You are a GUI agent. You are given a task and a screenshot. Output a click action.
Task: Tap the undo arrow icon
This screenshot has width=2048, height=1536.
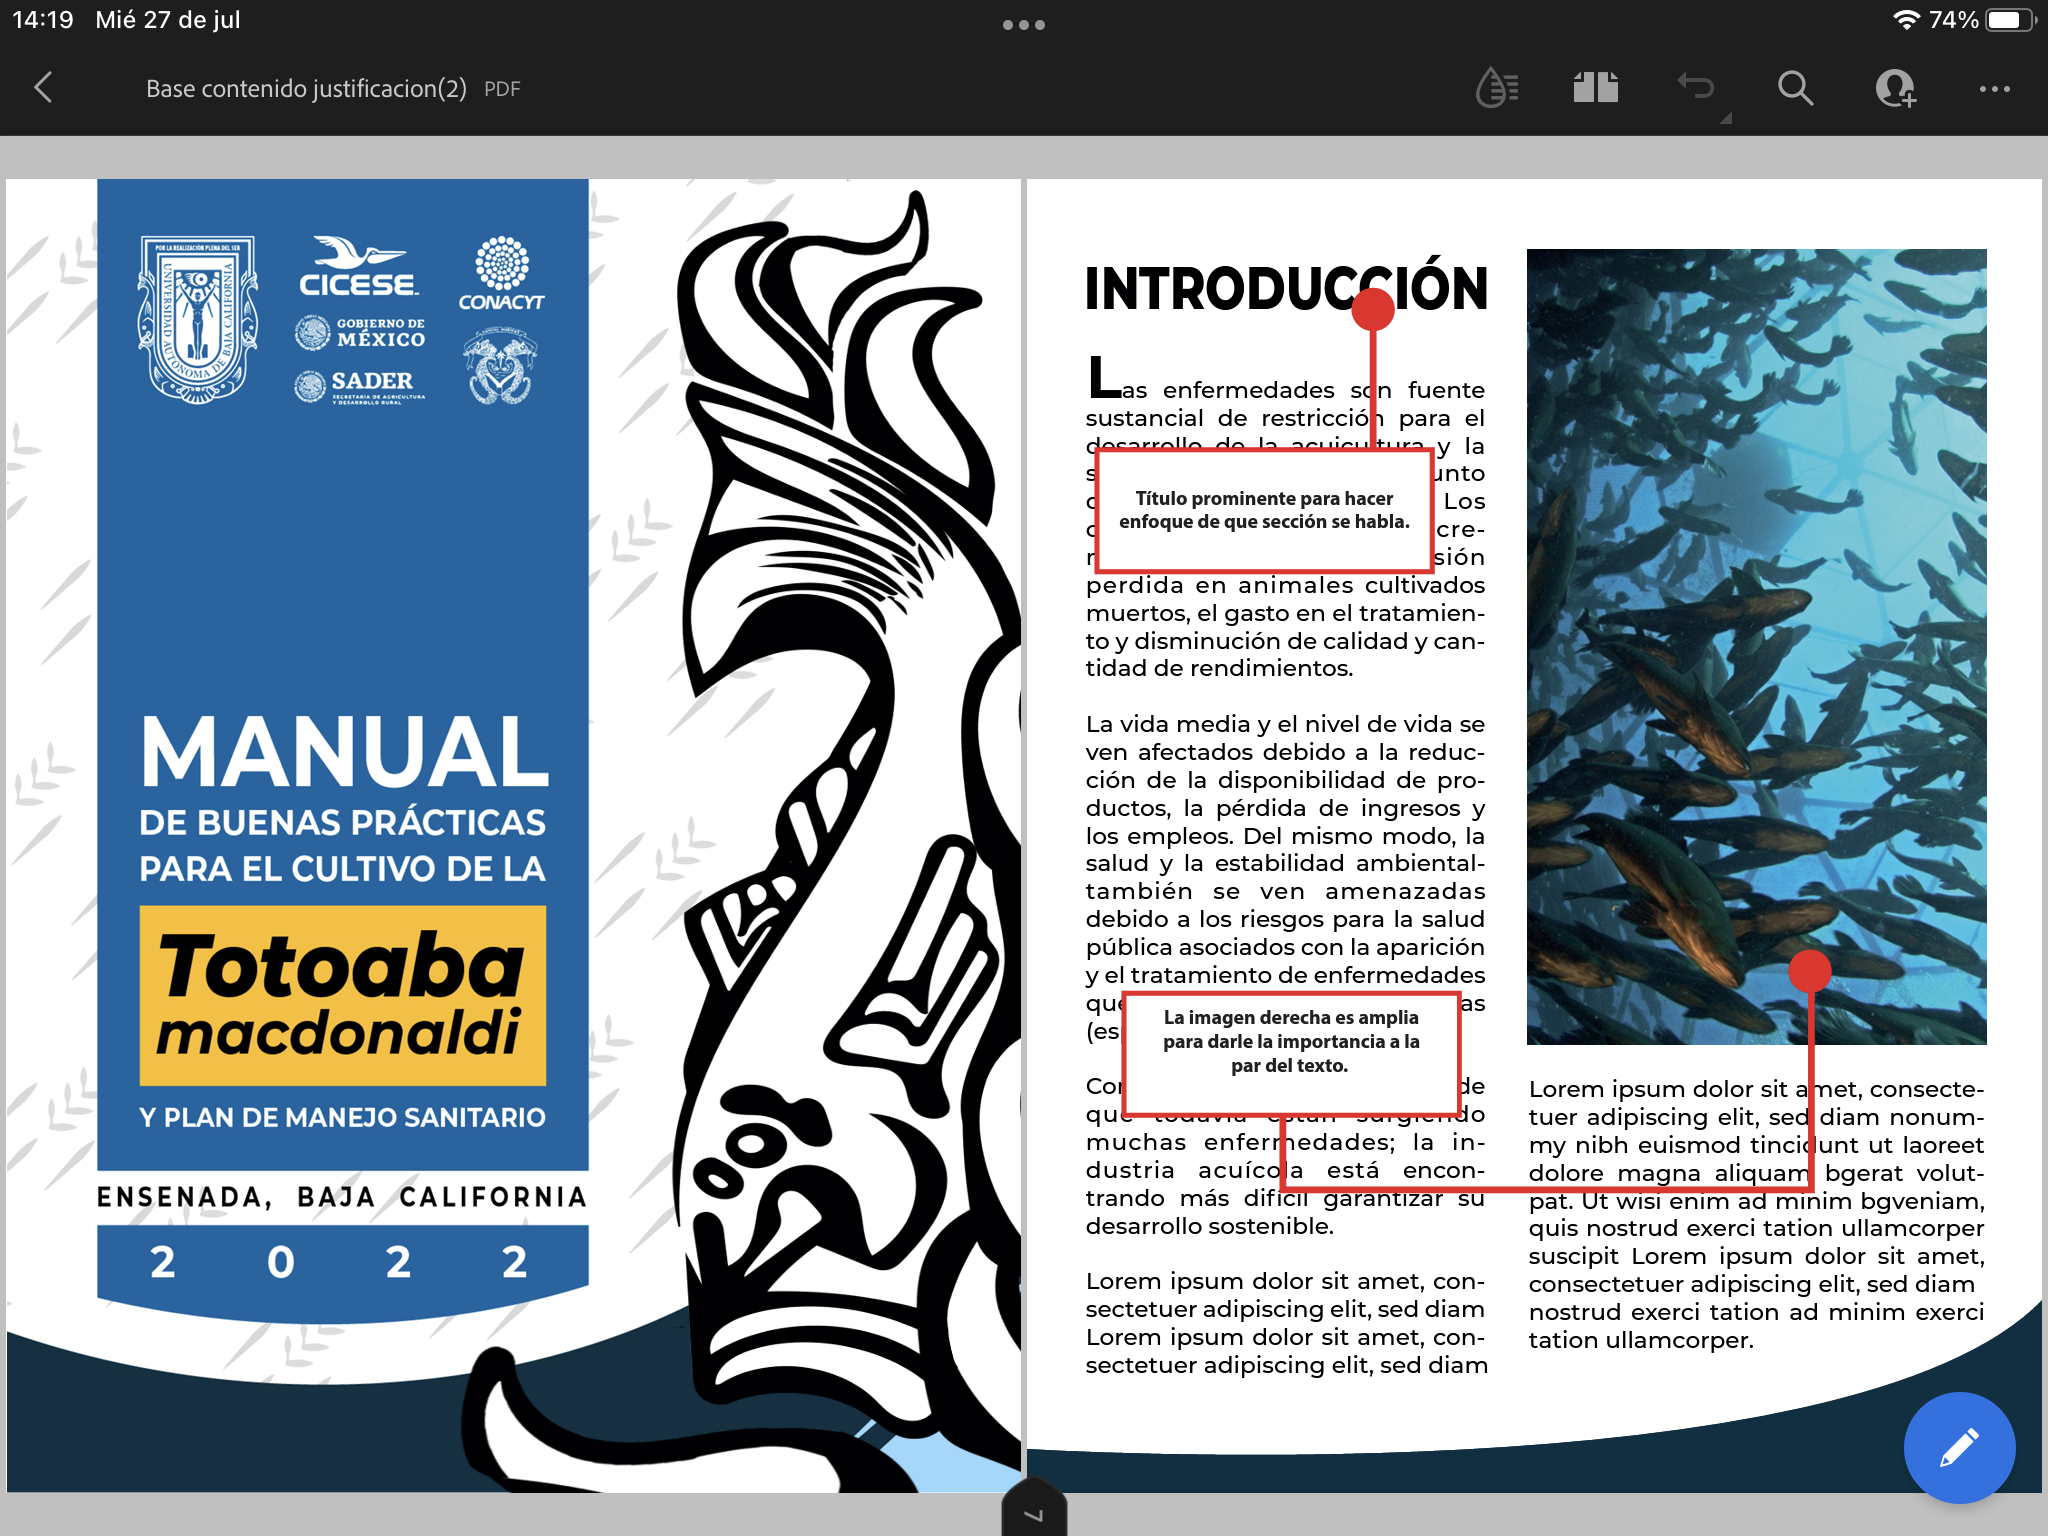pyautogui.click(x=1696, y=88)
